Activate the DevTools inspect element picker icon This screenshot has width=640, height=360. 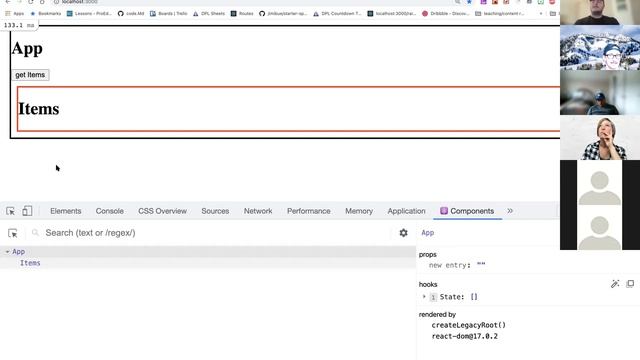point(11,211)
